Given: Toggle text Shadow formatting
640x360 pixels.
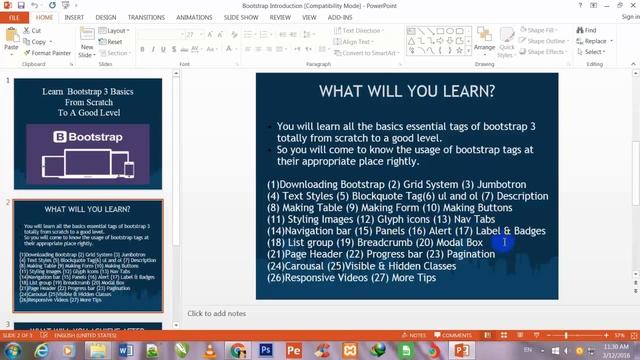Looking at the screenshot, I should pyautogui.click(x=174, y=49).
